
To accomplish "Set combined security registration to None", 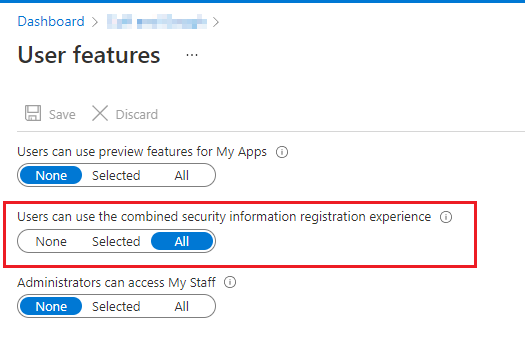I will click(51, 241).
